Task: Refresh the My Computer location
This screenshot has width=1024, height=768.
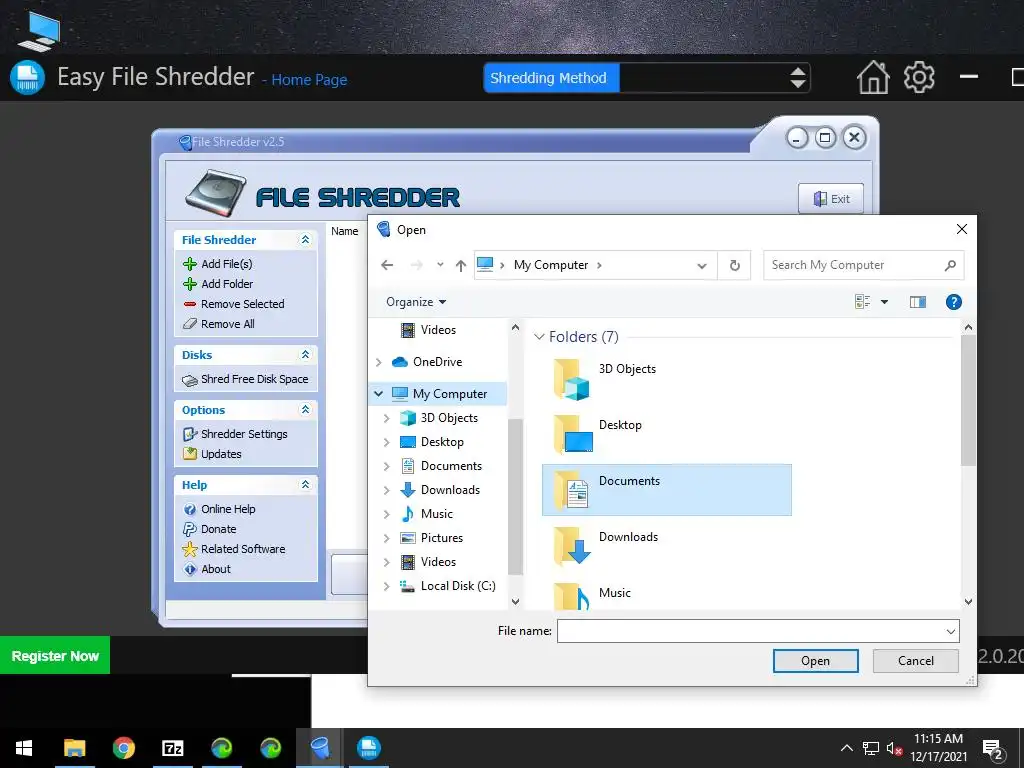Action: (735, 265)
